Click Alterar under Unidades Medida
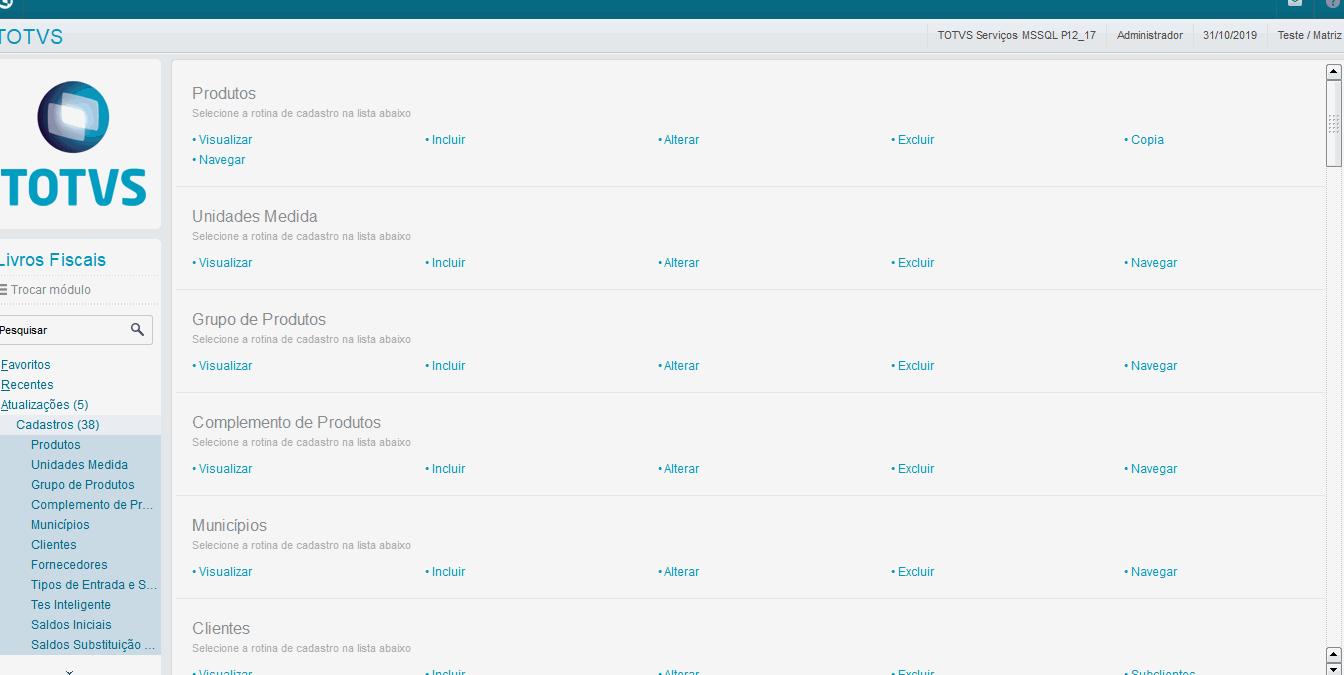Screen dimensions: 1344x675 (681, 263)
